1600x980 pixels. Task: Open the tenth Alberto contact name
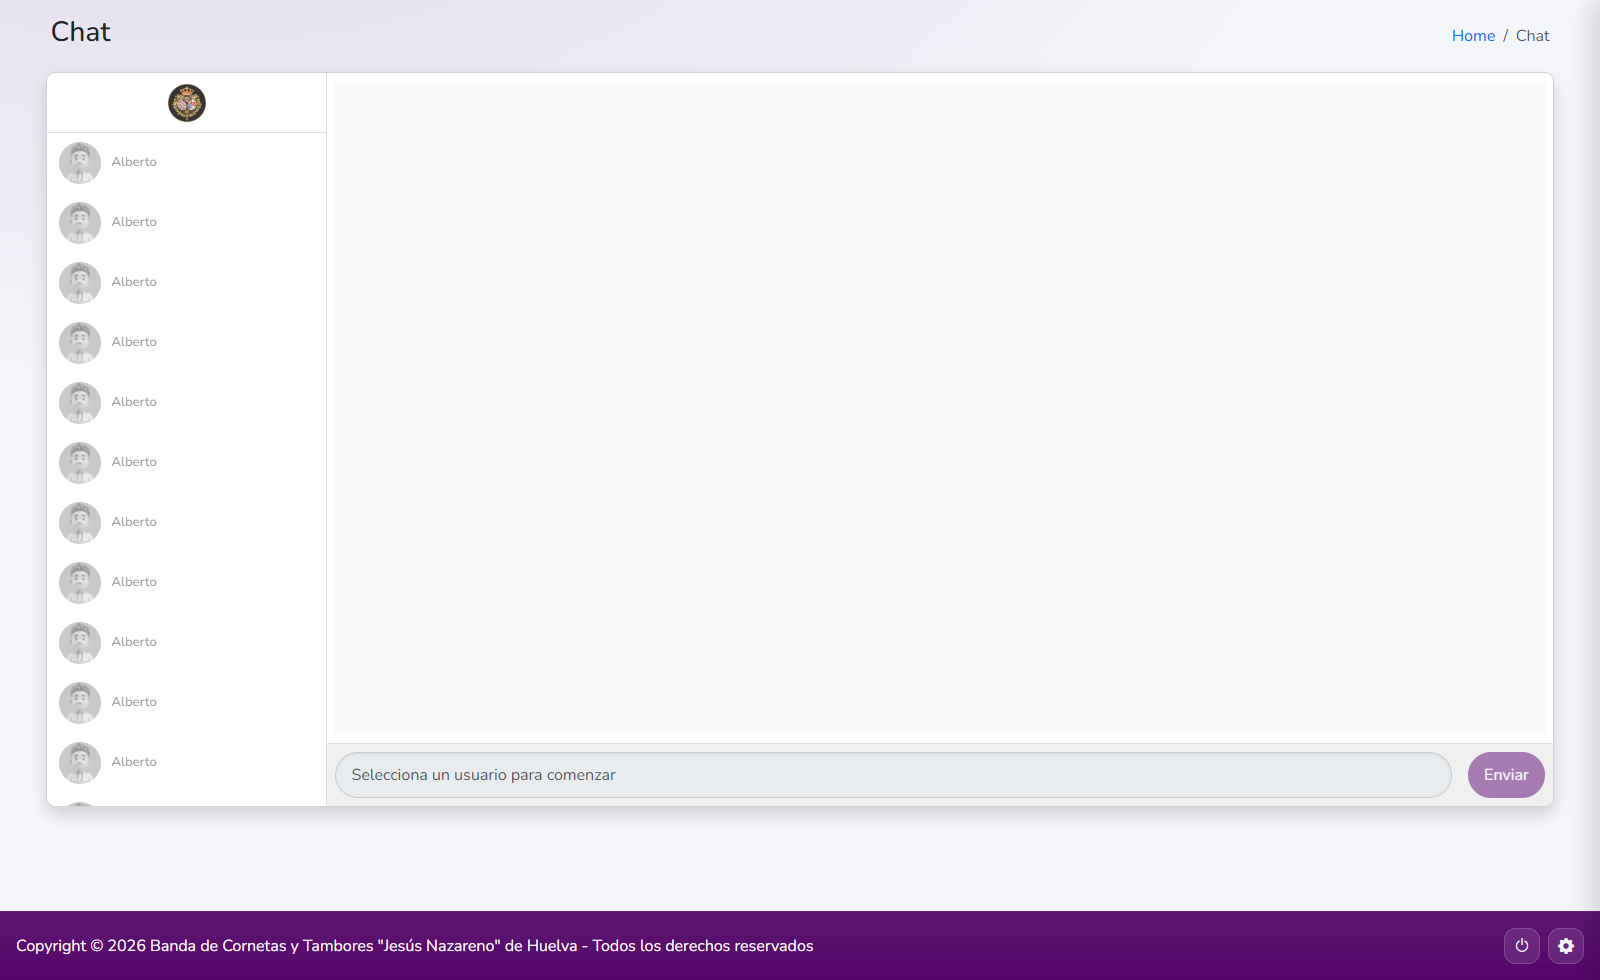134,702
